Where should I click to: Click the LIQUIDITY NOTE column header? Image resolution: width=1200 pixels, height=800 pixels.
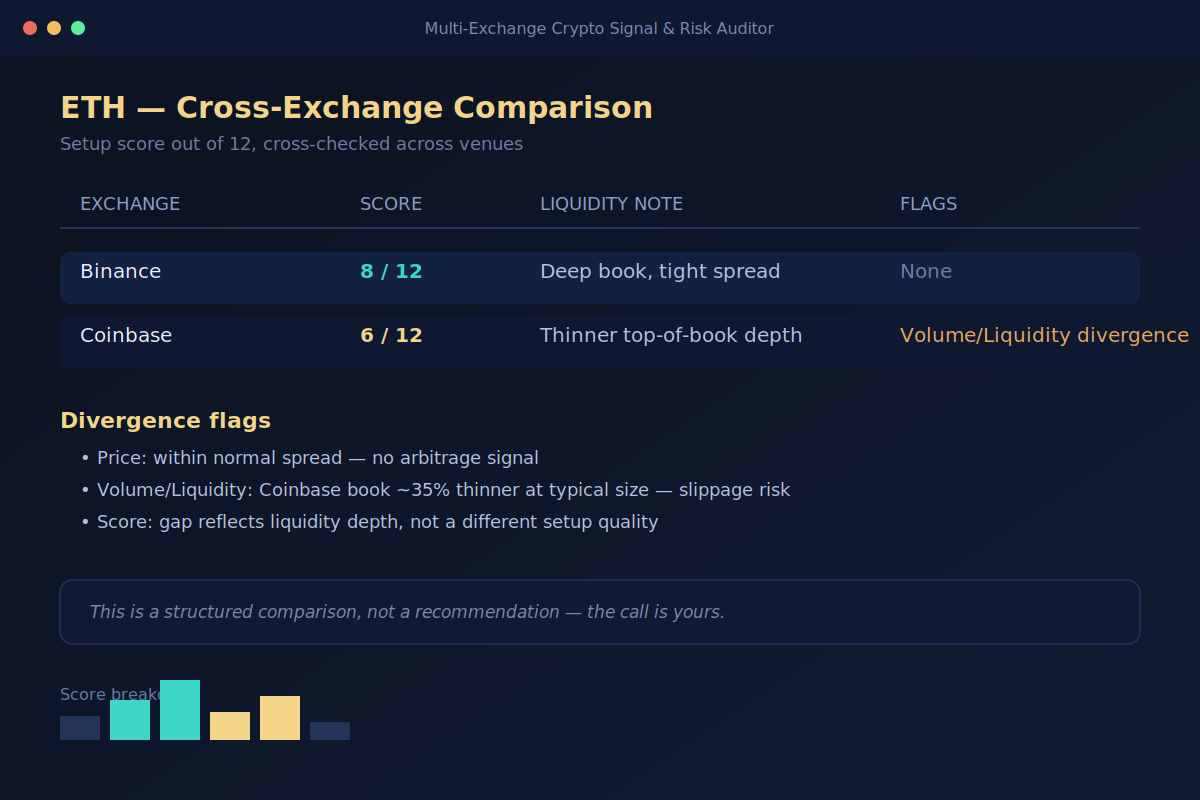click(611, 204)
